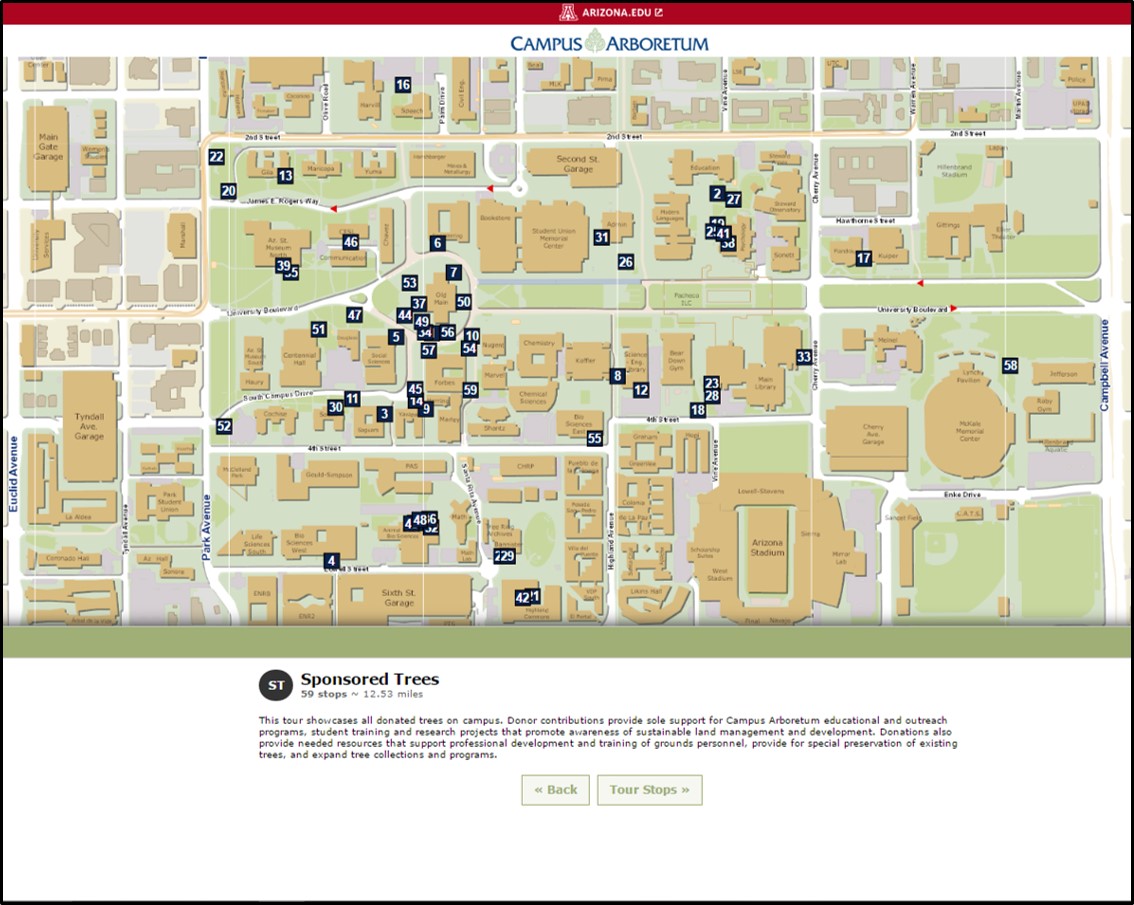Open tour stop marker 49
This screenshot has width=1134, height=905.
tap(422, 322)
